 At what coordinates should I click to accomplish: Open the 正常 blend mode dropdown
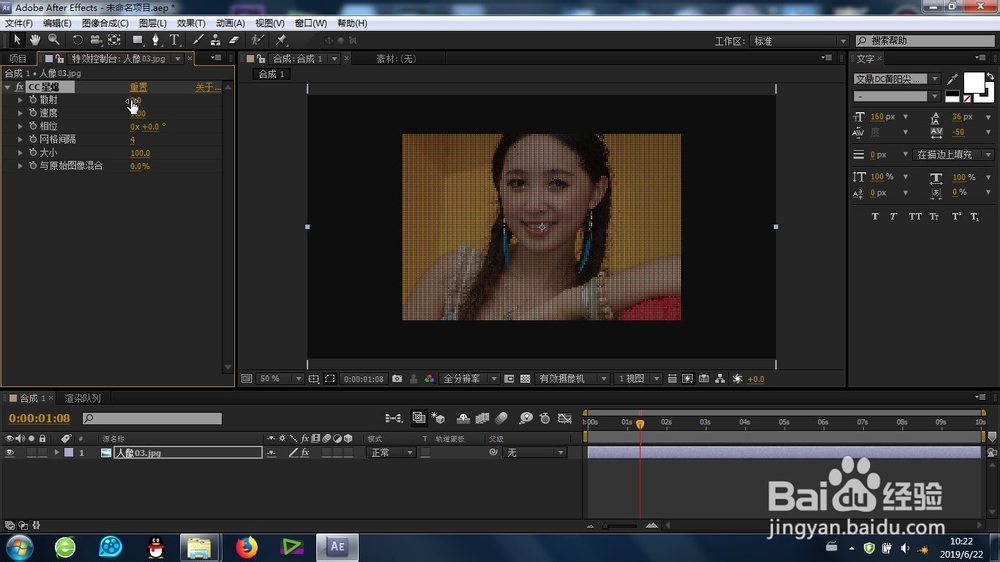pyautogui.click(x=391, y=452)
